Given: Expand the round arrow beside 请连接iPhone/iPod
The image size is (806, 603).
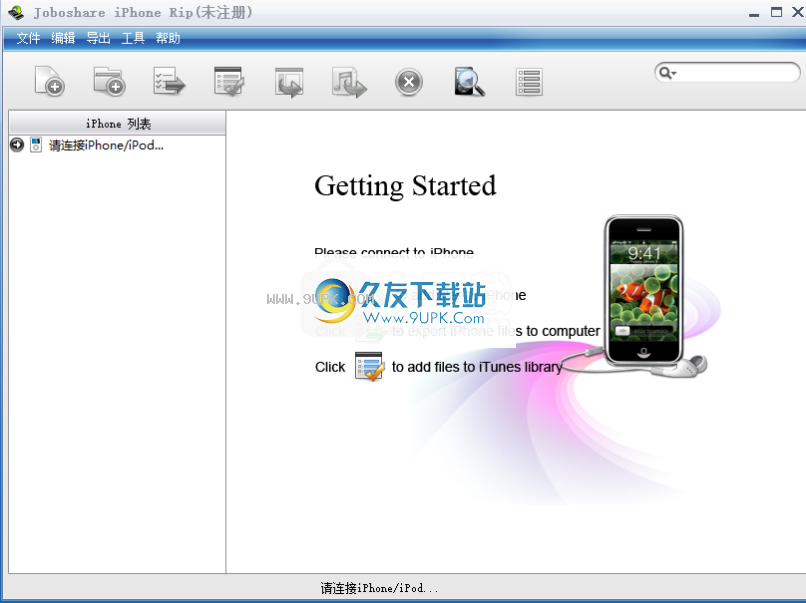Looking at the screenshot, I should coord(17,145).
